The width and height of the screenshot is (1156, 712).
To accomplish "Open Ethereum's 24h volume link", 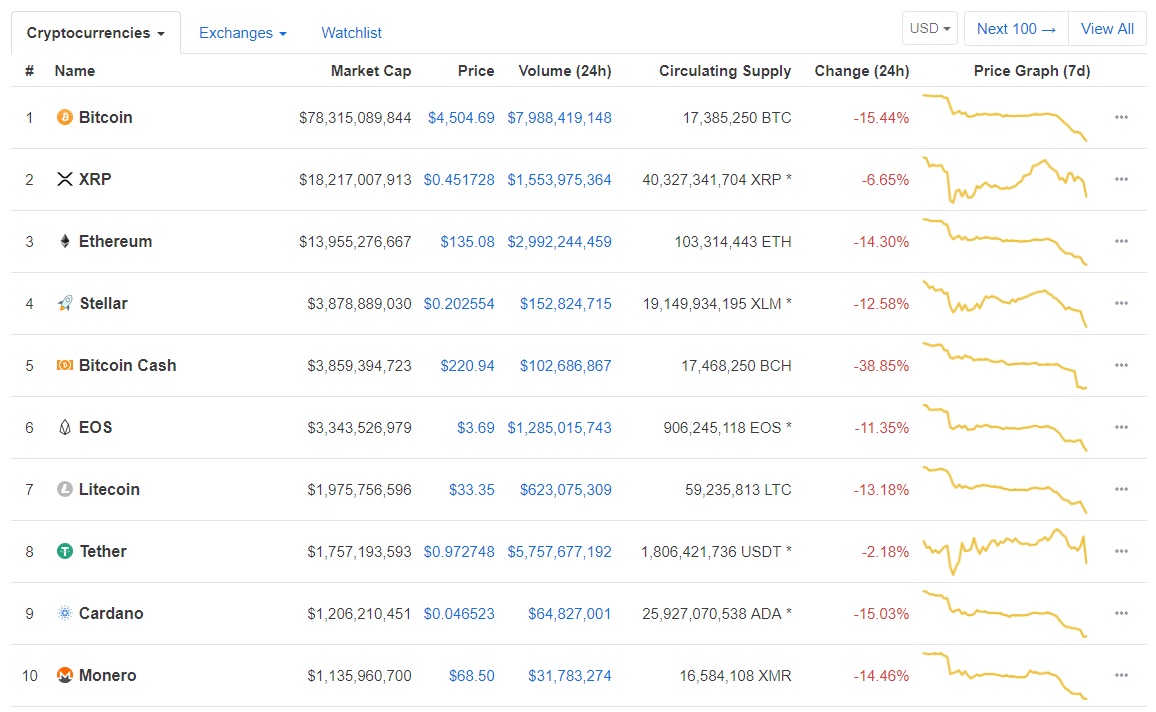I will point(559,242).
